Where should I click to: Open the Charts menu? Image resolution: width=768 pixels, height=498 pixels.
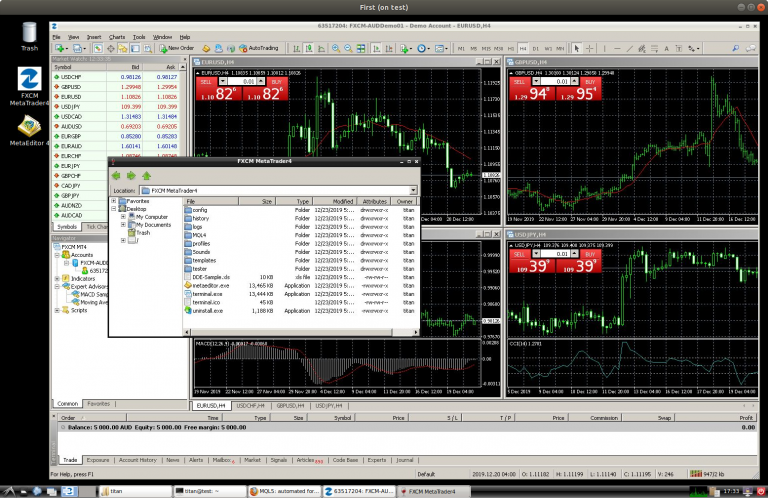[x=115, y=36]
